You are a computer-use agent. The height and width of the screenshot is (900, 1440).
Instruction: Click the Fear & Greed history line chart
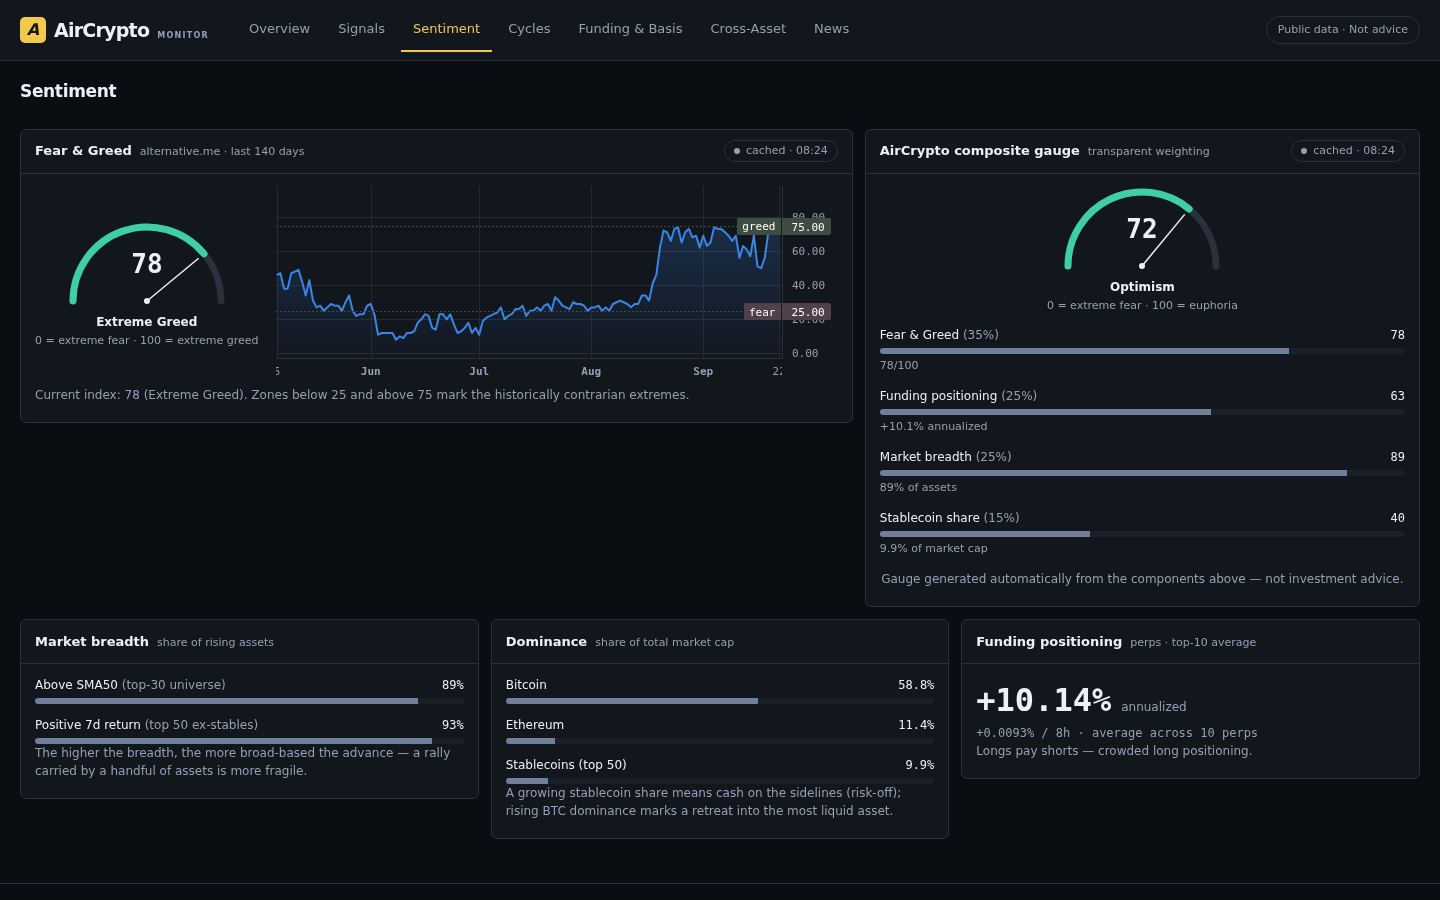[529, 271]
